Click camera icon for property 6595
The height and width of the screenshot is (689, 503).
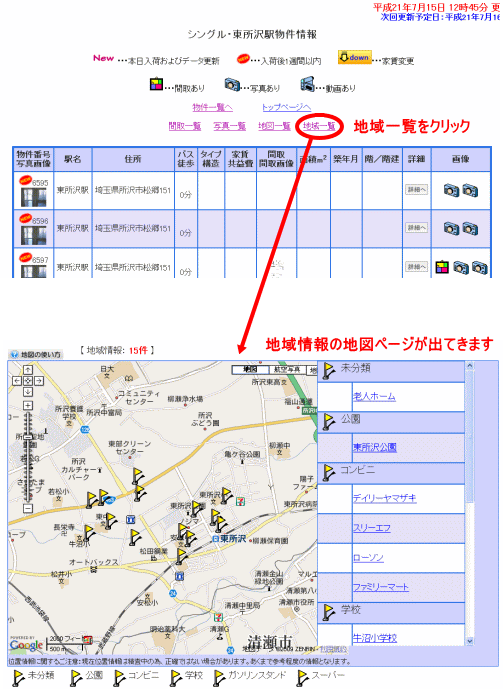coord(451,190)
